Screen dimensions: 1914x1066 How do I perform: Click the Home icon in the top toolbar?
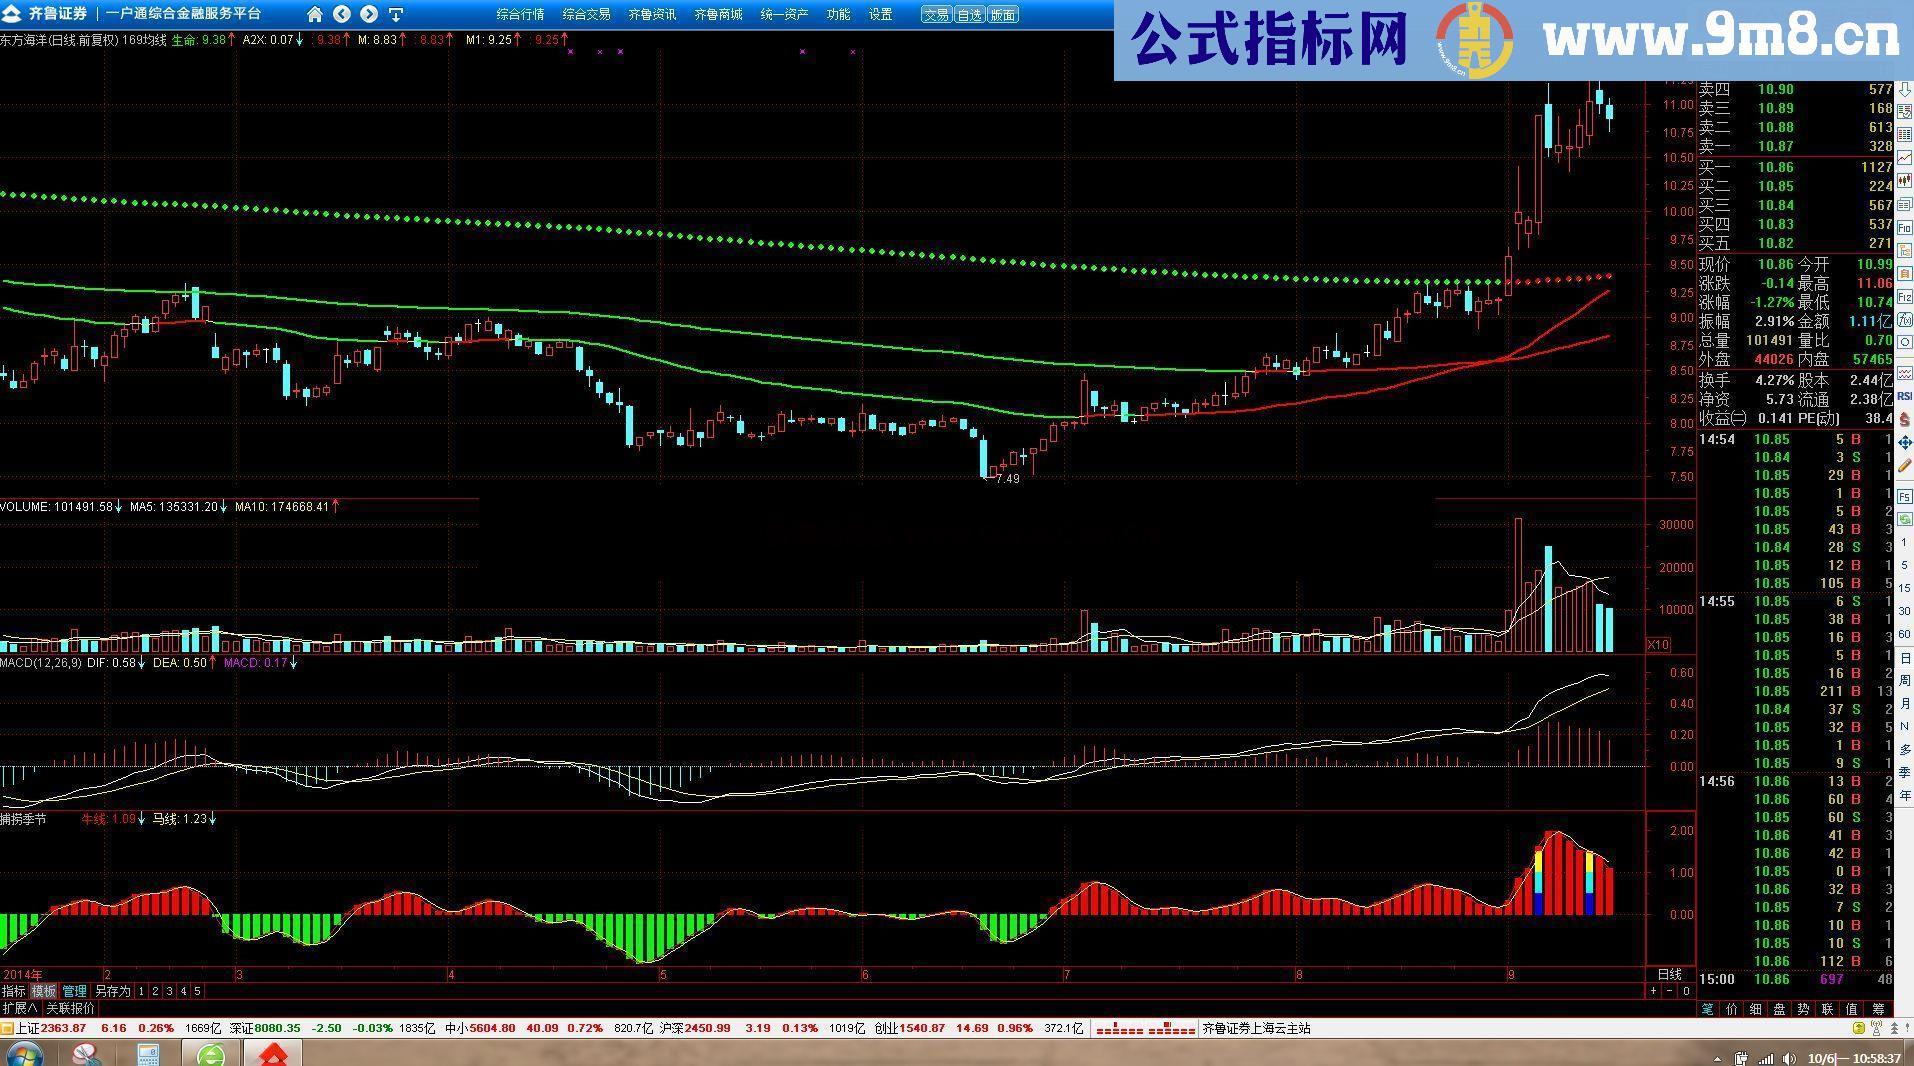[x=315, y=15]
